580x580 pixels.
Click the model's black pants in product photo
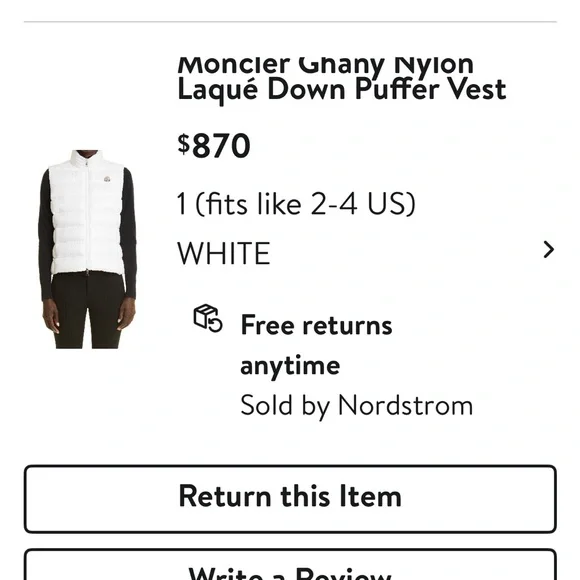(87, 311)
